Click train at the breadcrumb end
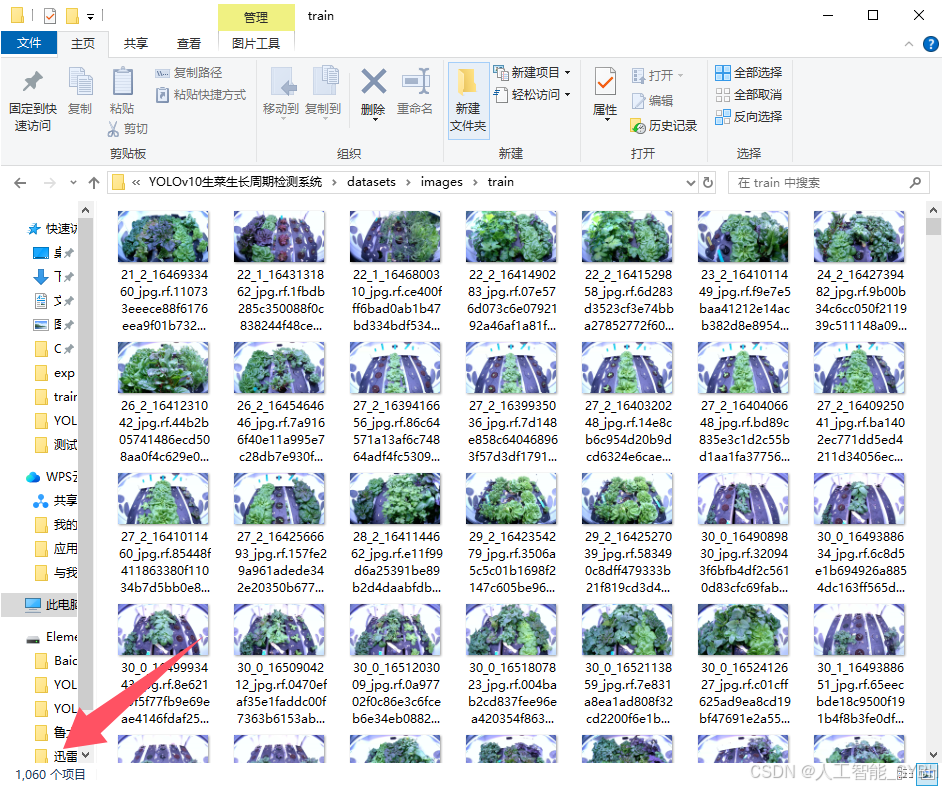Image resolution: width=943 pixels, height=787 pixels. [500, 182]
